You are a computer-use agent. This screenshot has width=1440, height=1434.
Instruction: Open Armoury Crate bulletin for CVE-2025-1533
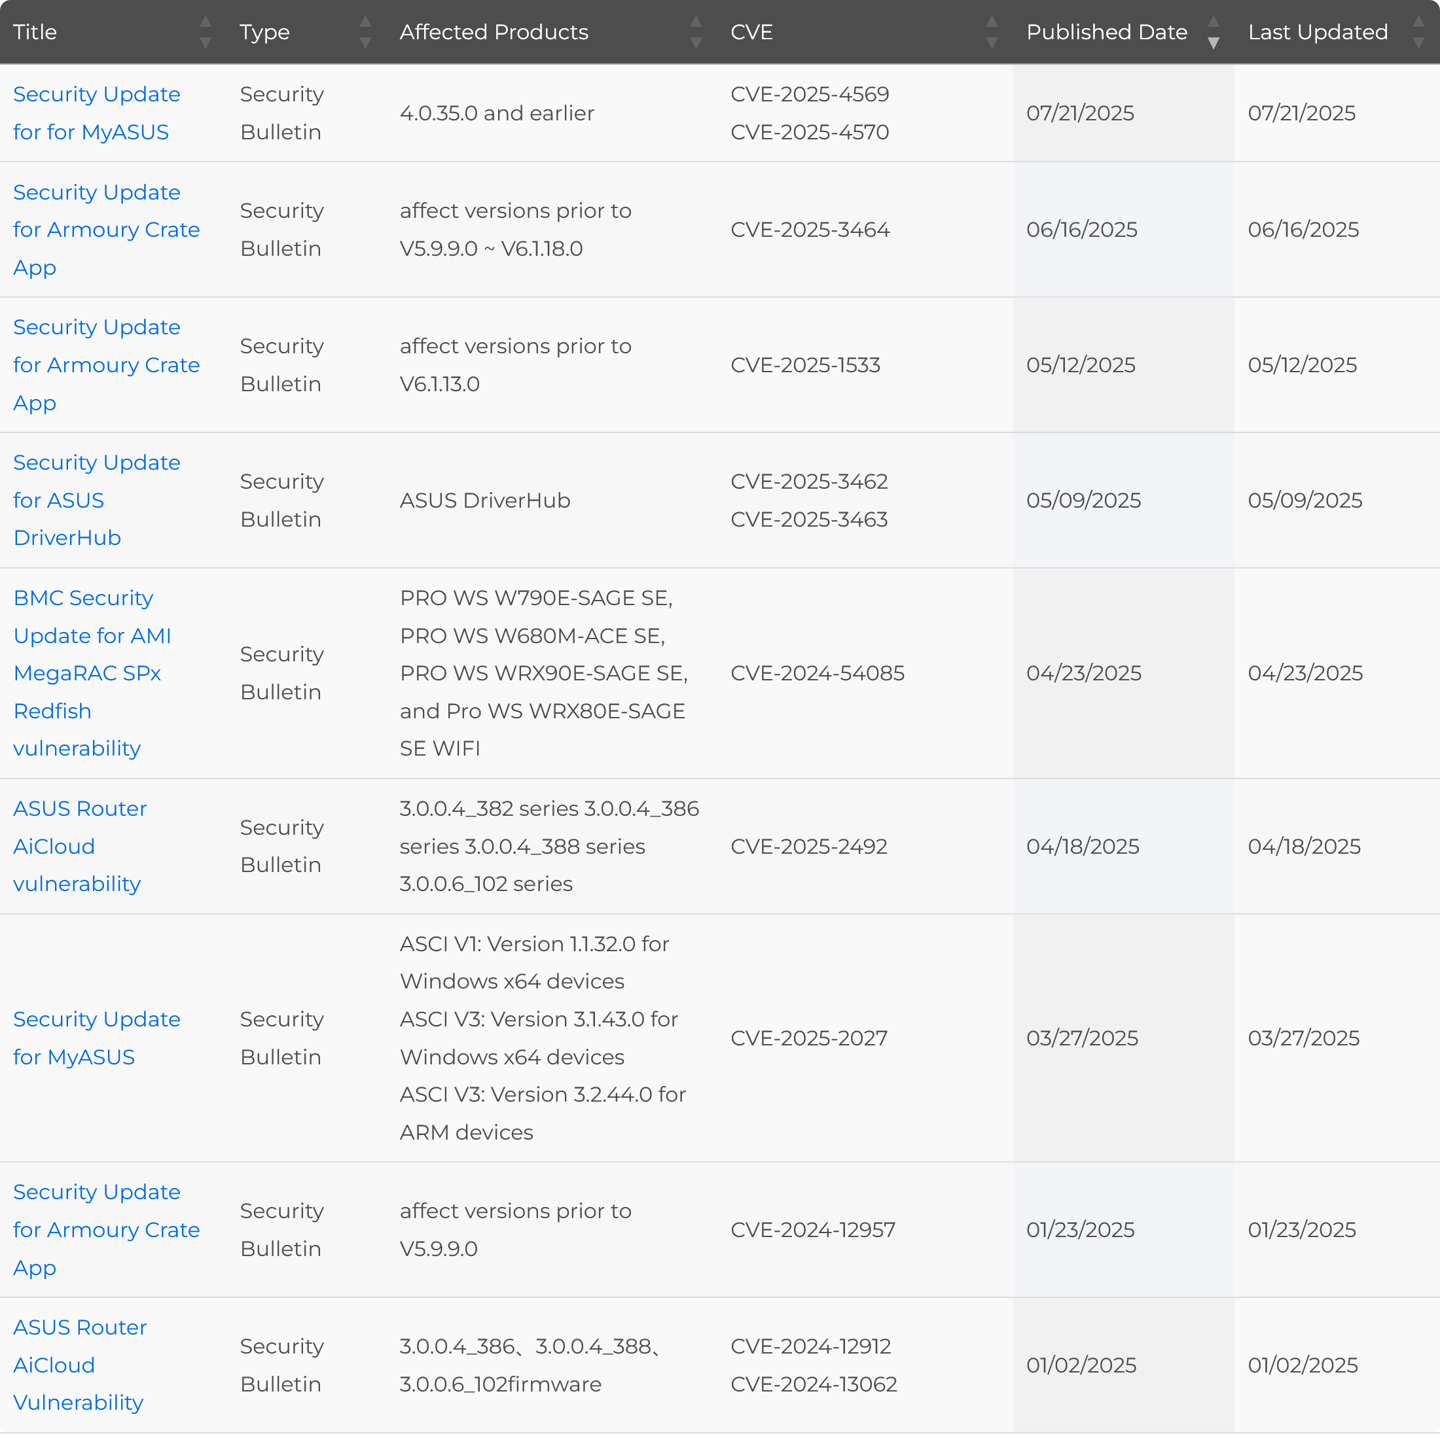[x=105, y=365]
